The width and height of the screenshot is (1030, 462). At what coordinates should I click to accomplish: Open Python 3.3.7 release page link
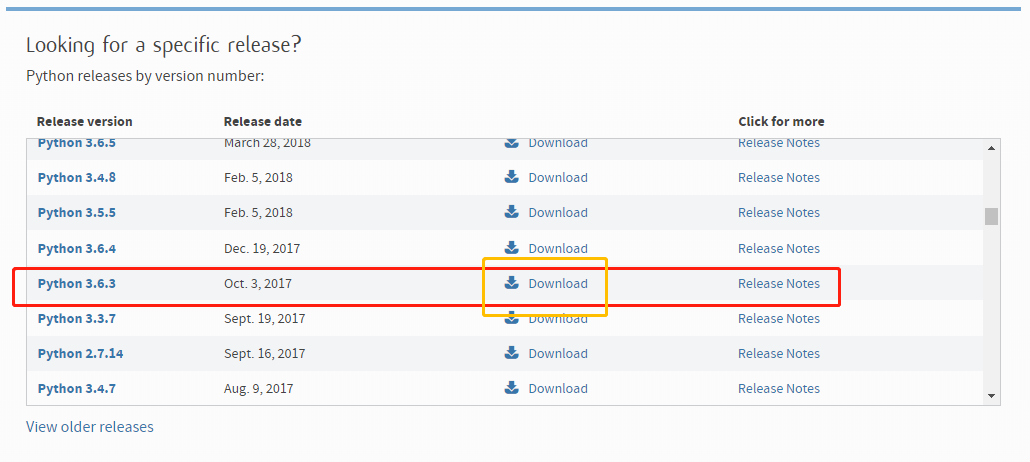pyautogui.click(x=77, y=319)
